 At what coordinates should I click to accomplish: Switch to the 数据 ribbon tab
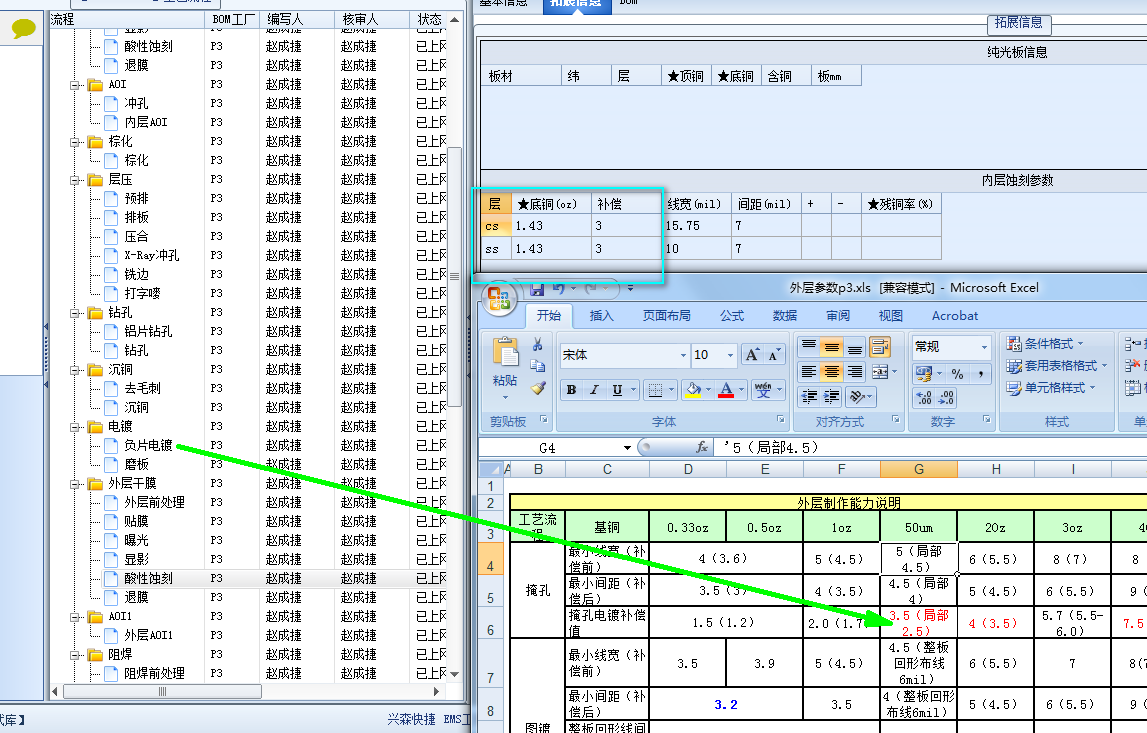[x=785, y=315]
